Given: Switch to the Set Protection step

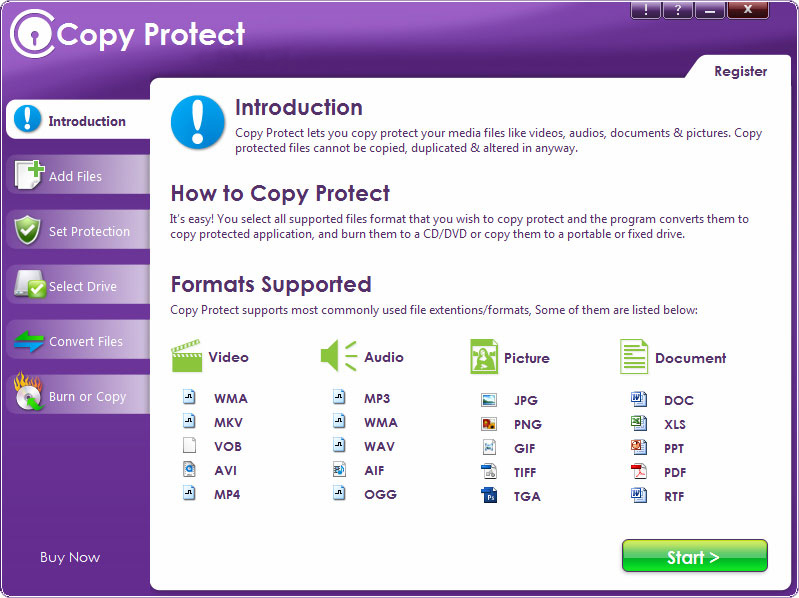Looking at the screenshot, I should (78, 230).
